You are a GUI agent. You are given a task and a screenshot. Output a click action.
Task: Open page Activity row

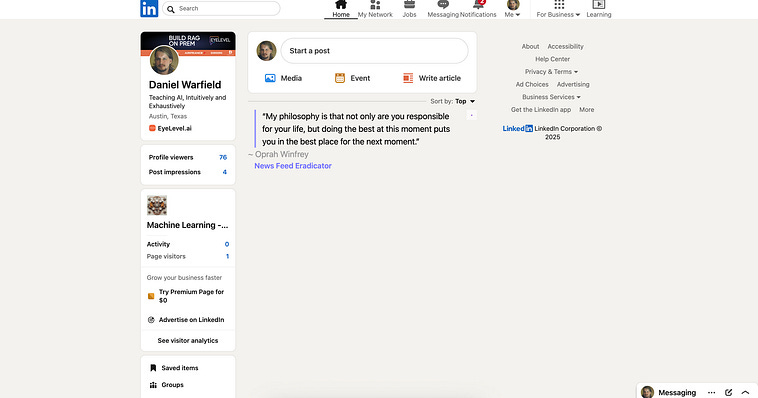coord(188,244)
